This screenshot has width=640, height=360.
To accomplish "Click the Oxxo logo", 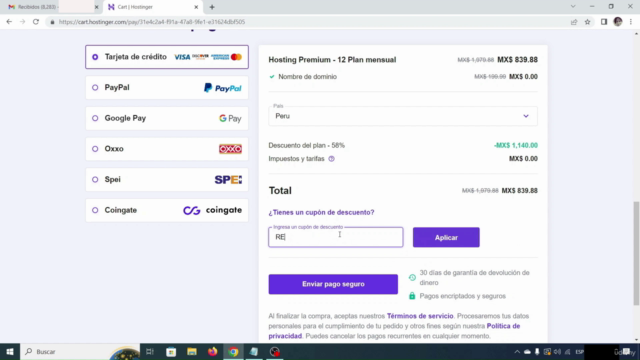I will click(230, 149).
